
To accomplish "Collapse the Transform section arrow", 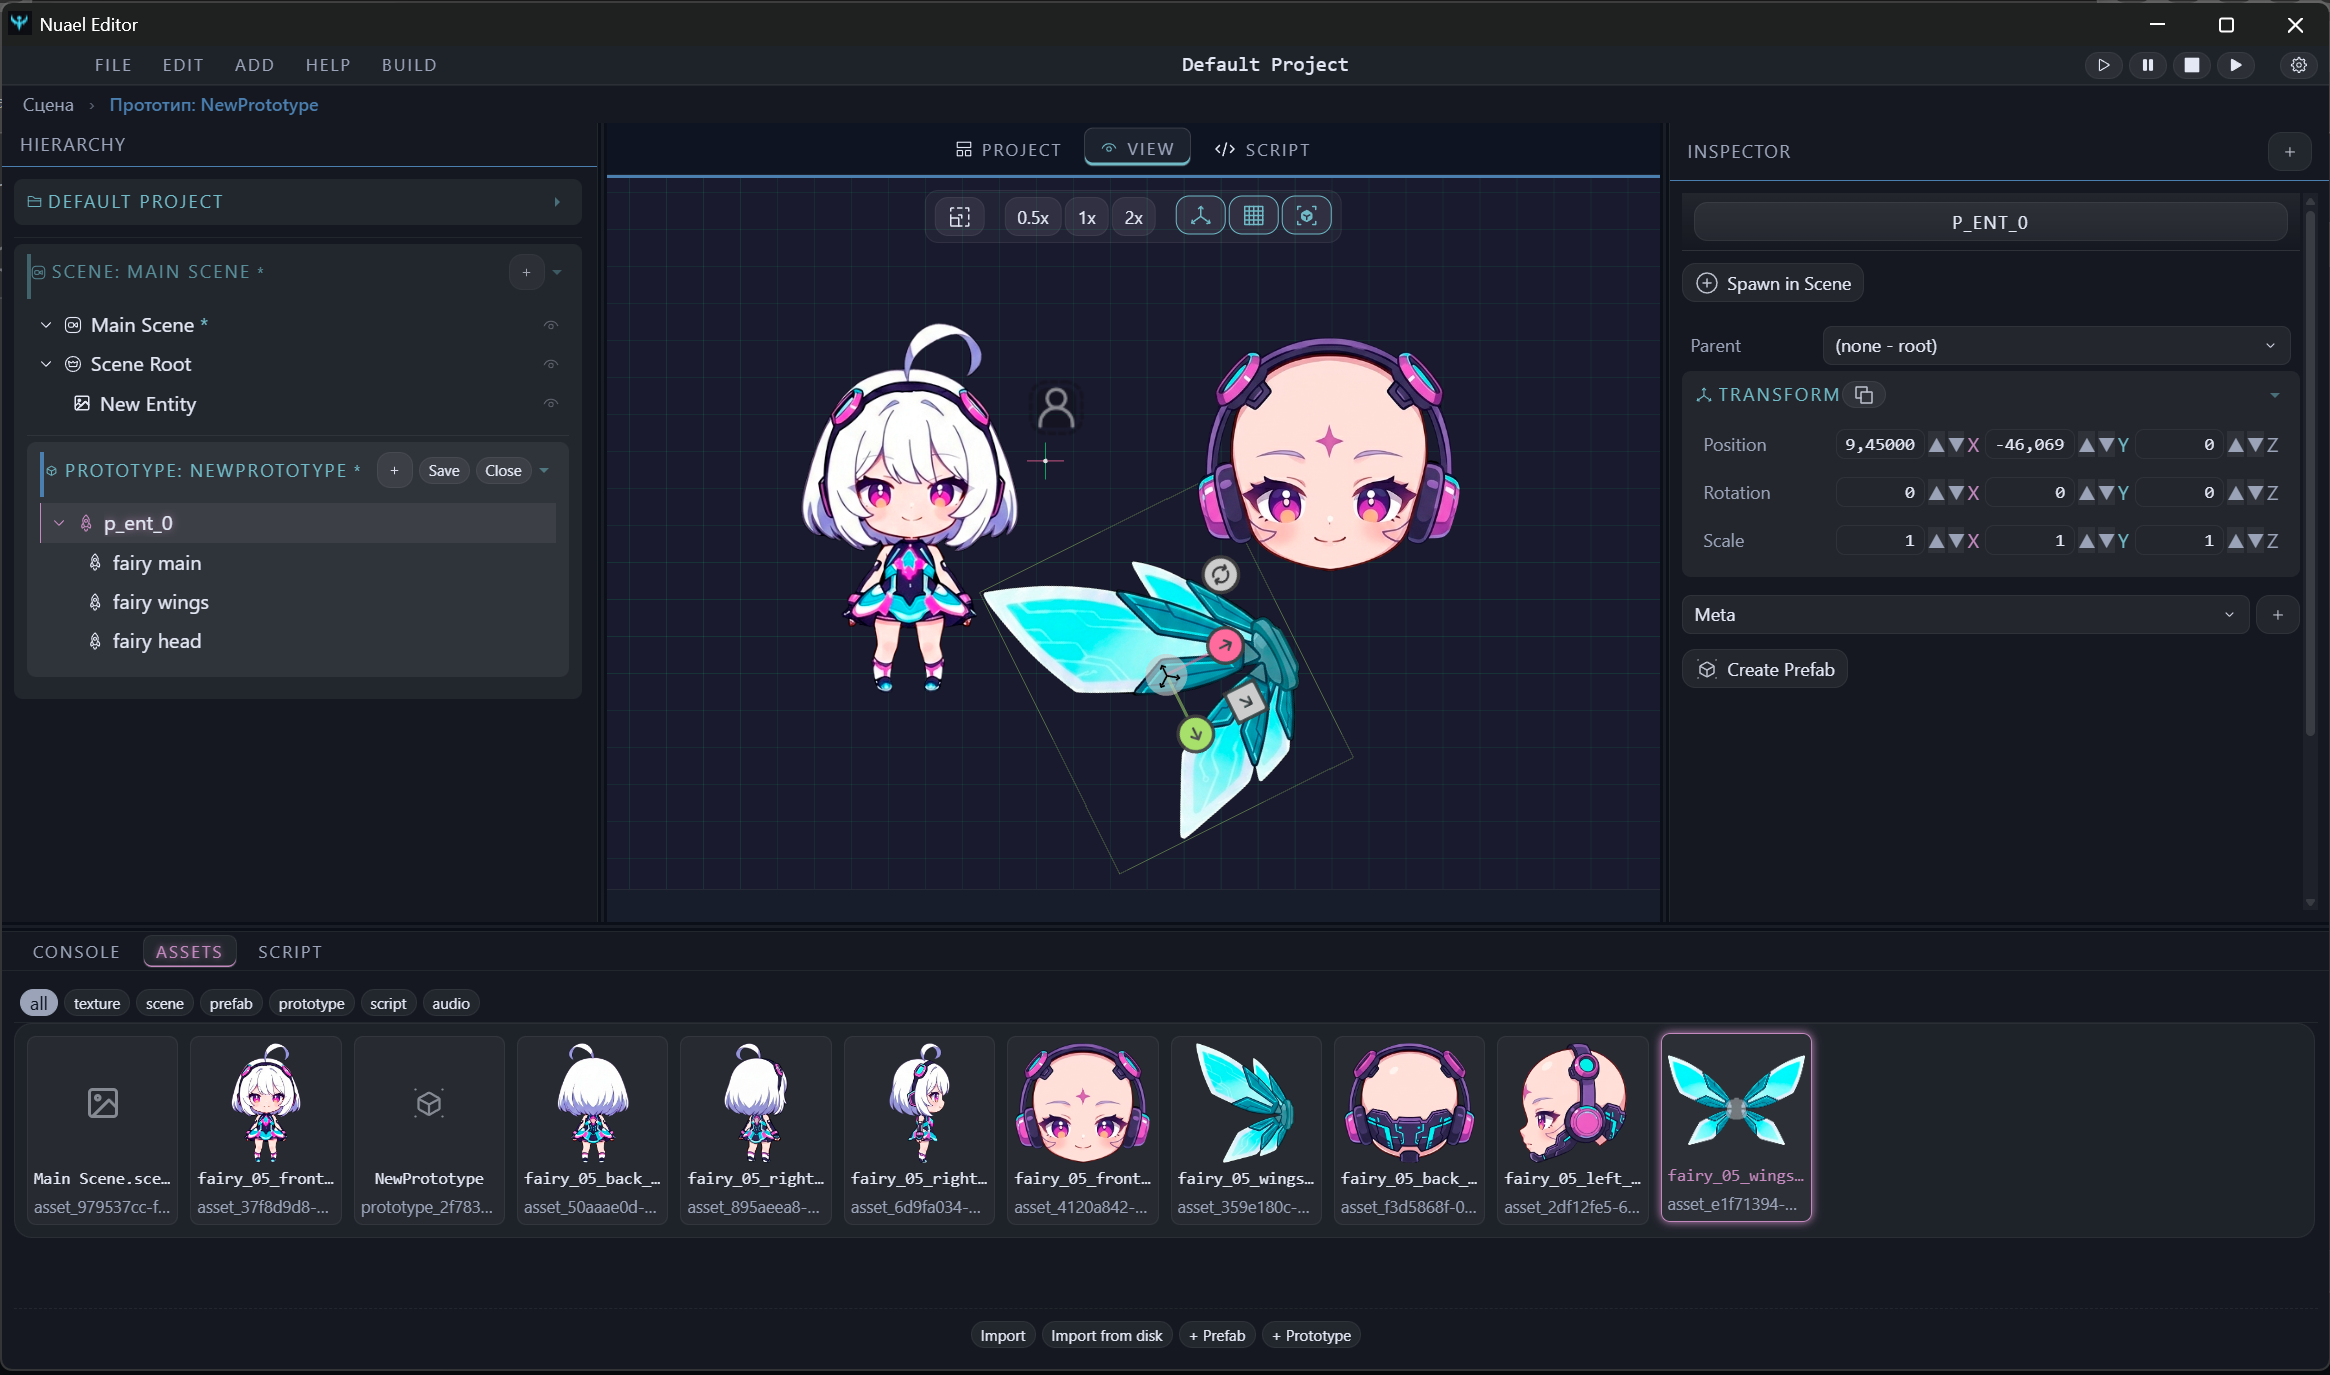I will click(x=2275, y=395).
